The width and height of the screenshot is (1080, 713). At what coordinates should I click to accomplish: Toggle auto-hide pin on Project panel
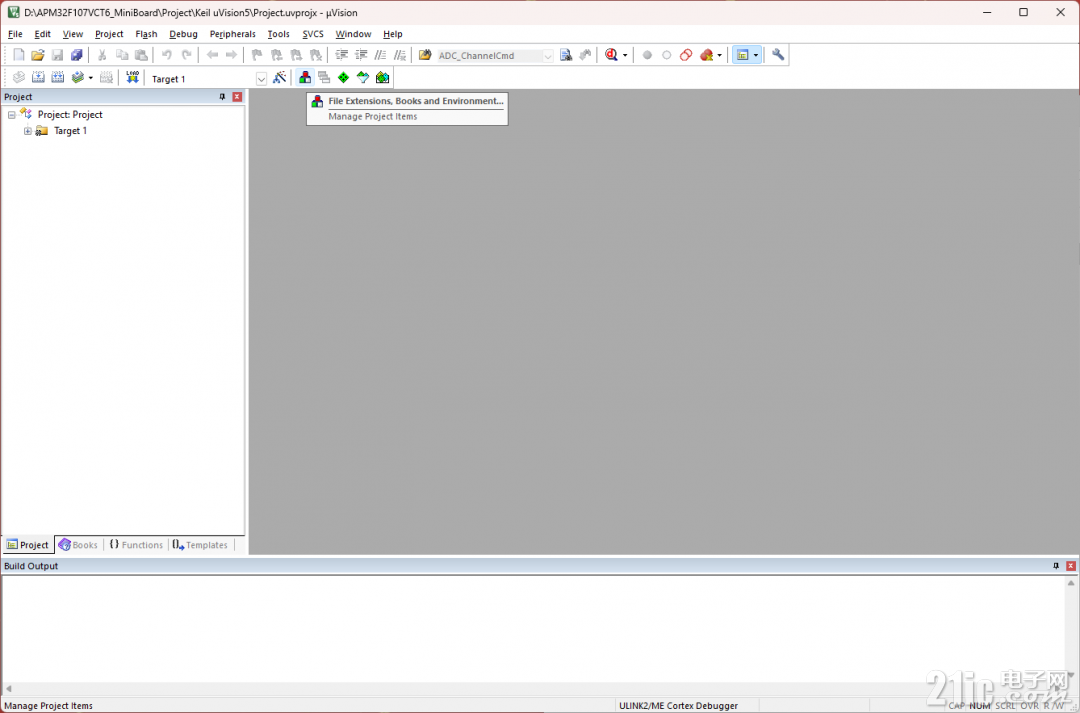point(222,97)
